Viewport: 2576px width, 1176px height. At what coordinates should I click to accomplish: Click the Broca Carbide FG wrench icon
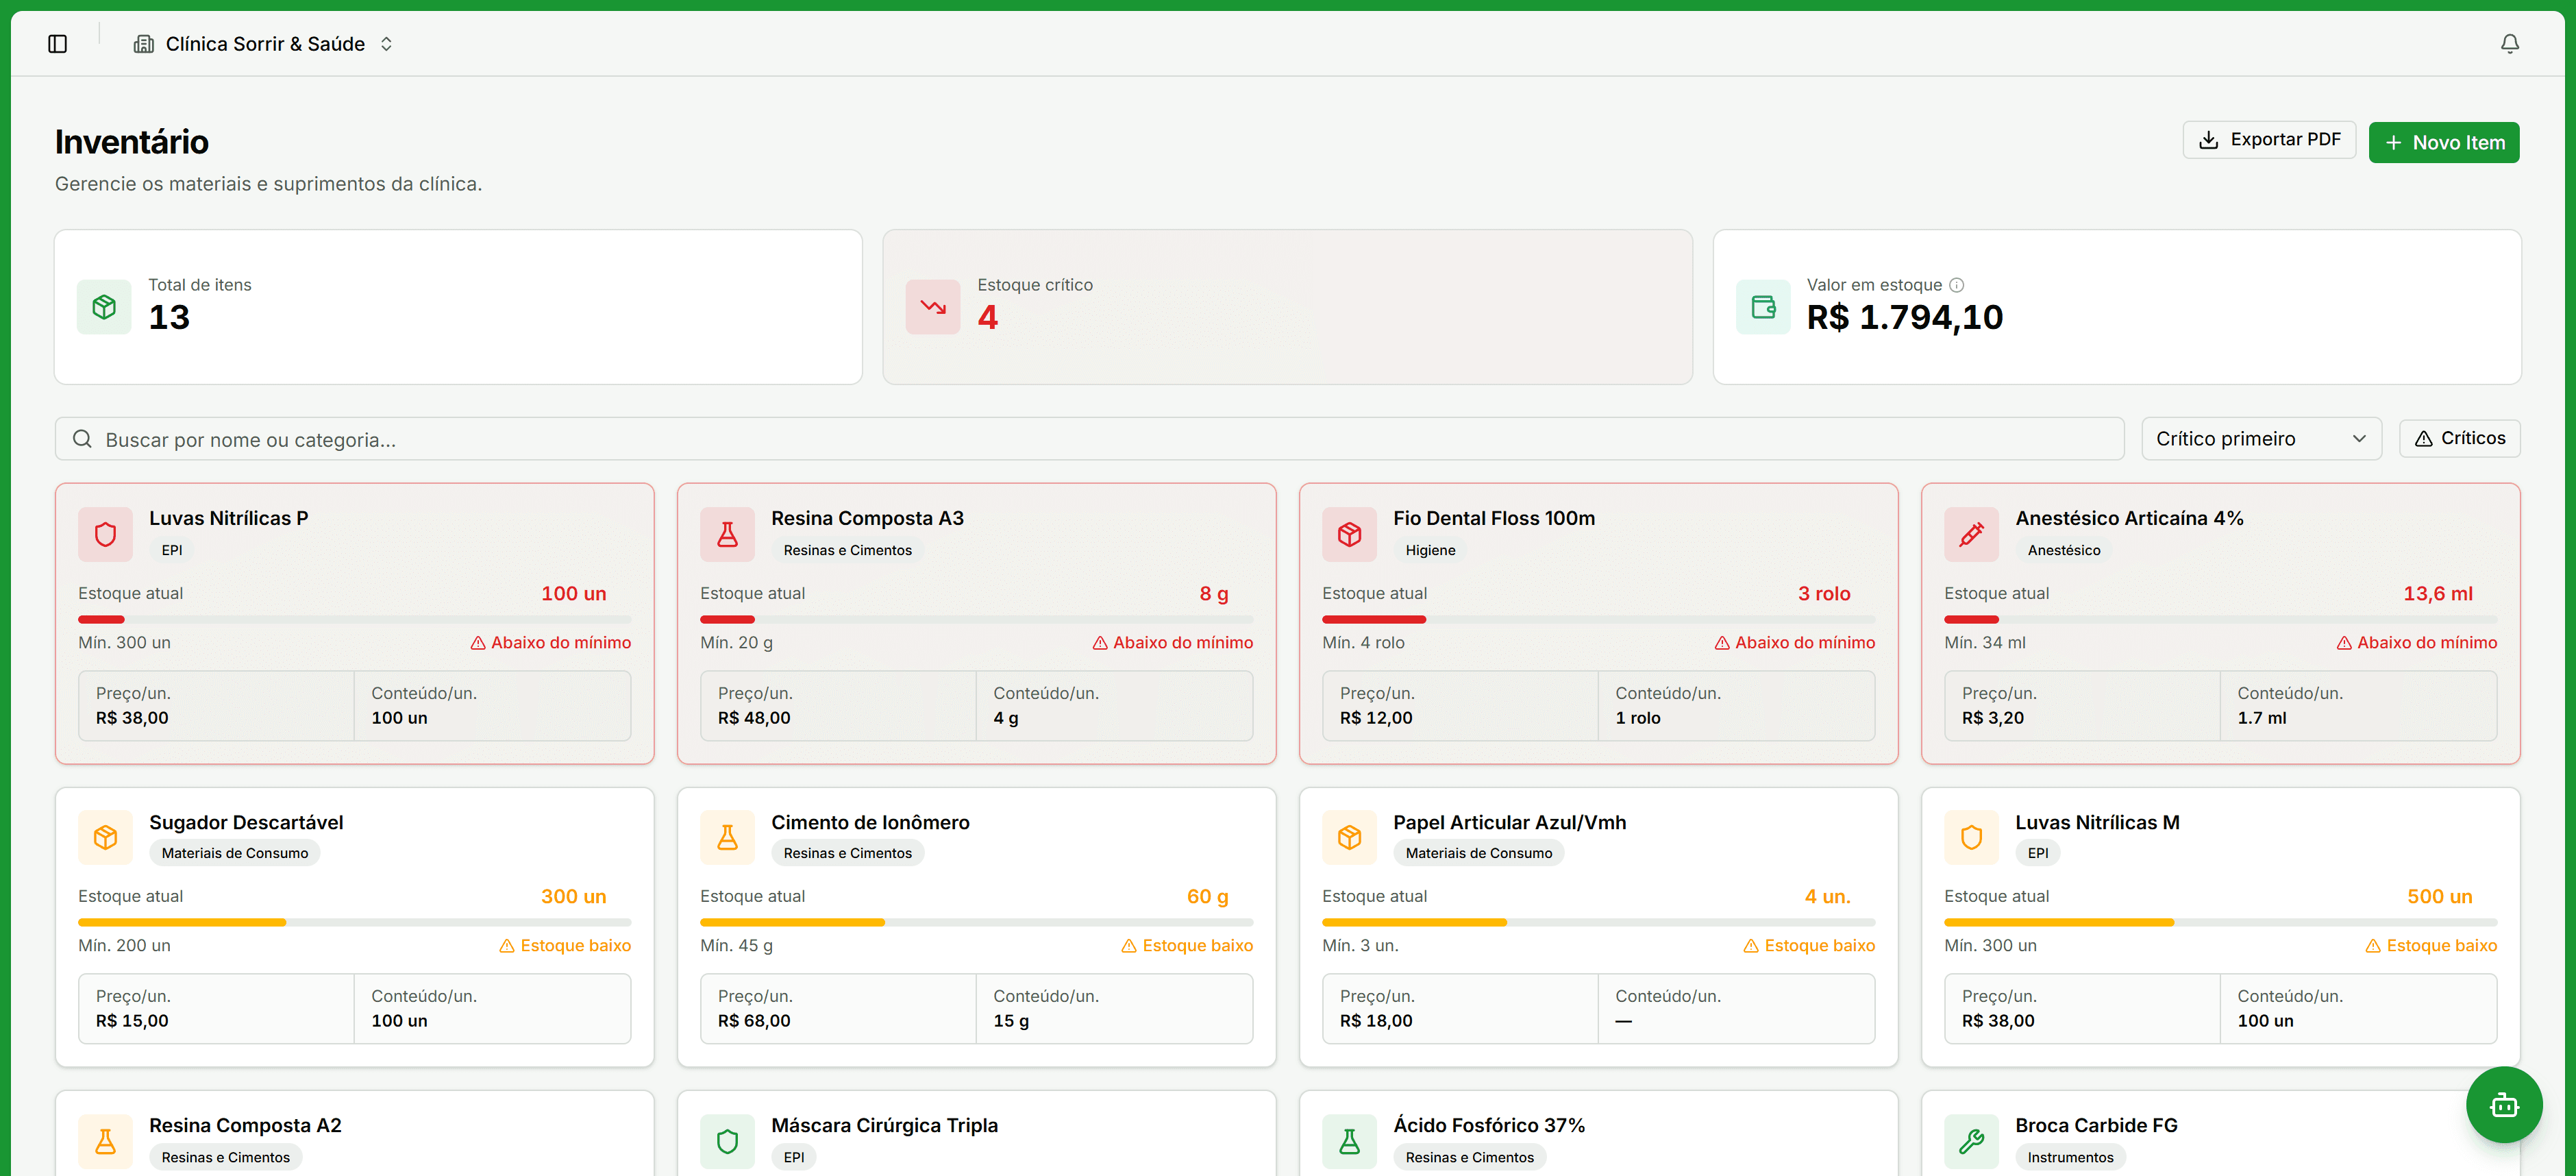1971,1141
